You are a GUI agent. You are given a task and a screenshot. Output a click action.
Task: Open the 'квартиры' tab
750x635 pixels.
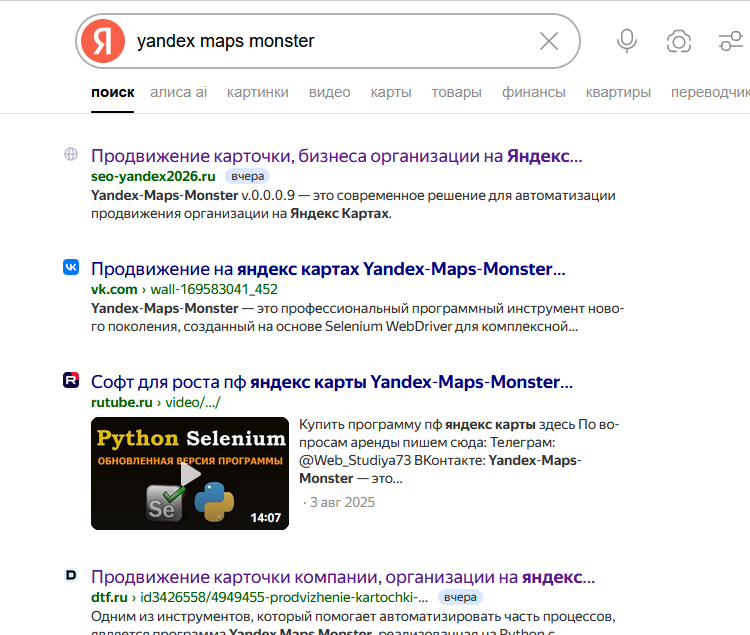(x=618, y=92)
